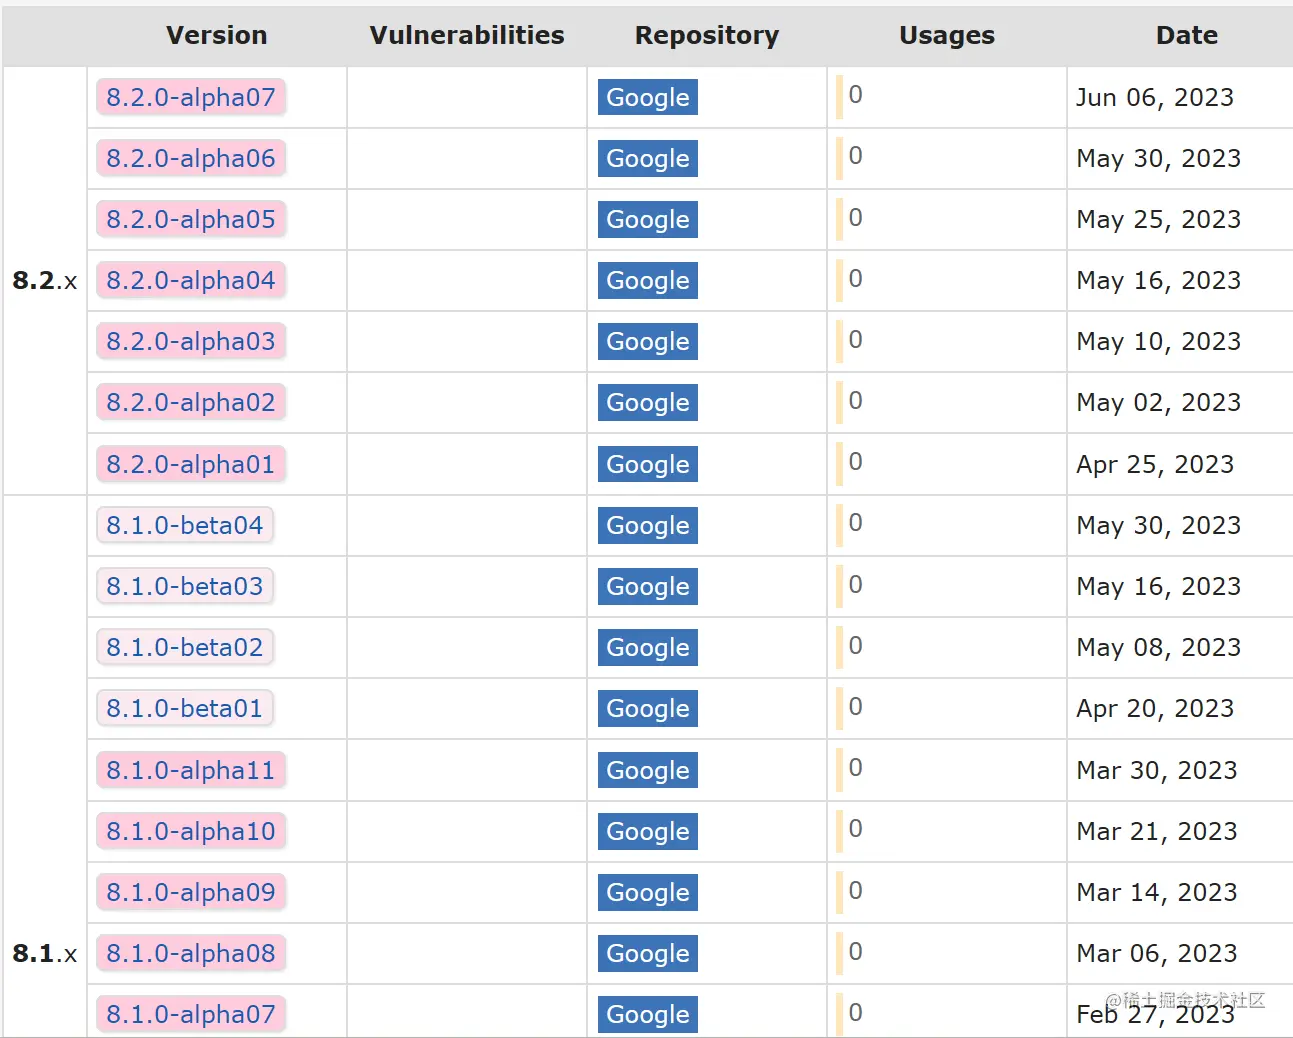Select the 8.2.x version group label

click(45, 280)
